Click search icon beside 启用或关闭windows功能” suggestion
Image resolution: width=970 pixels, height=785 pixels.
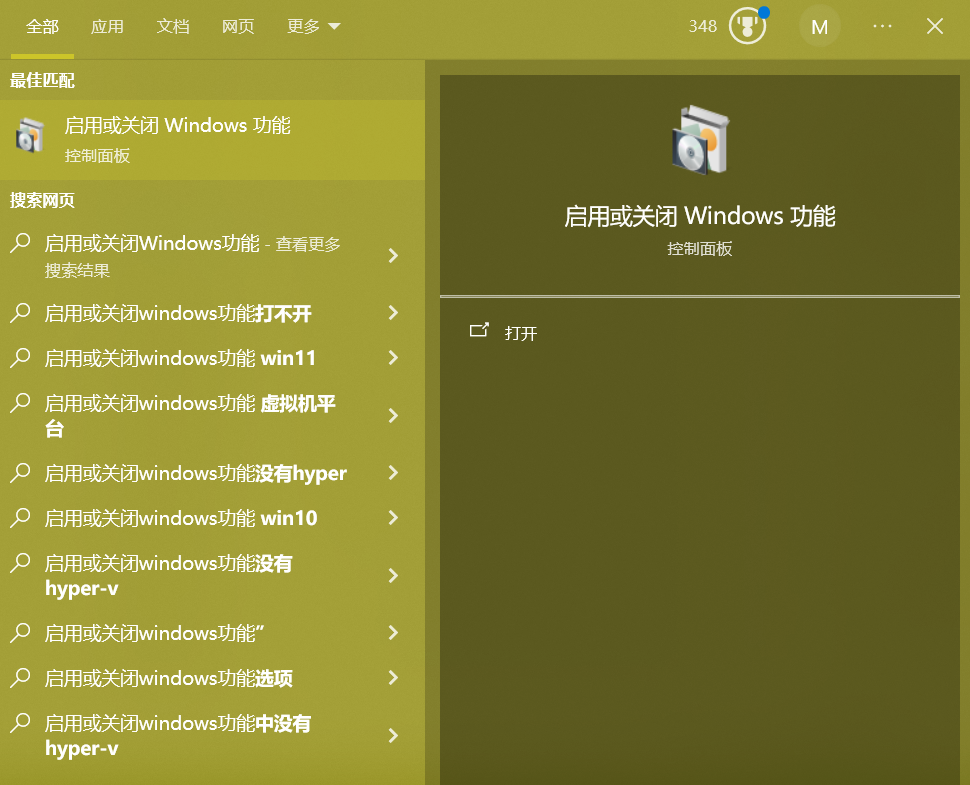(x=20, y=632)
